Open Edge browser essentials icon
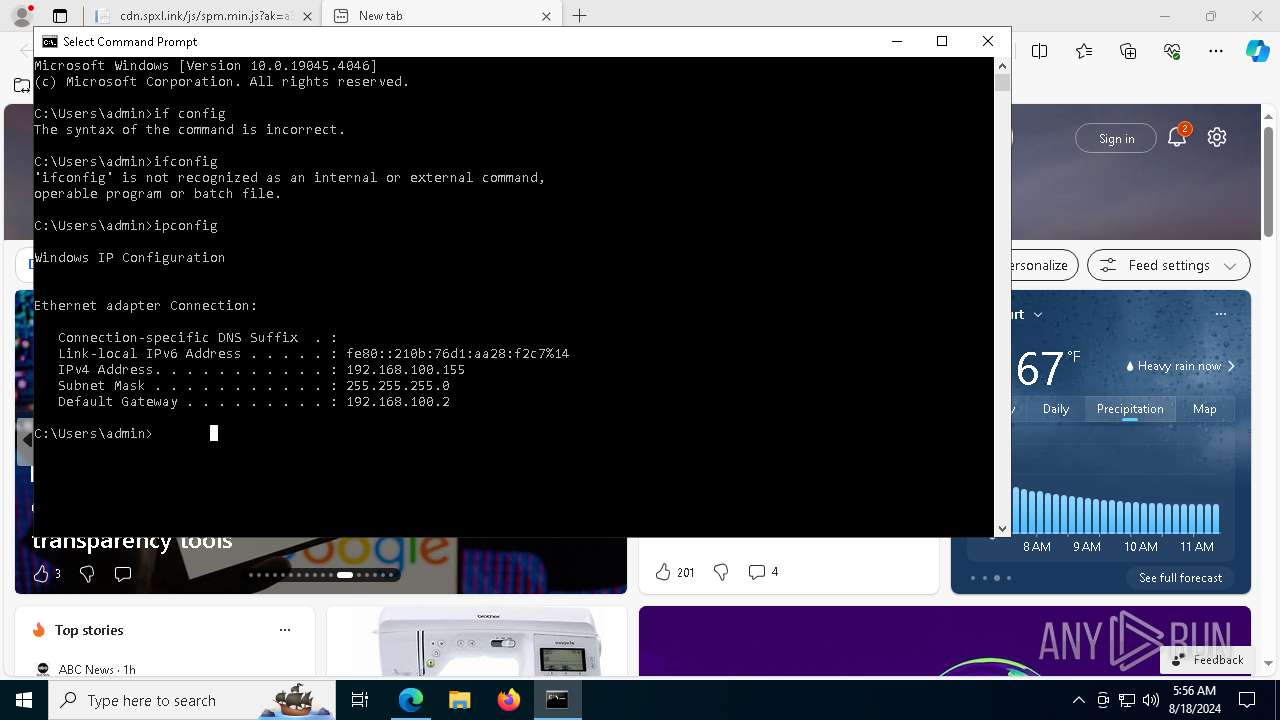Screen dimensions: 1280x720 click(x=1172, y=51)
